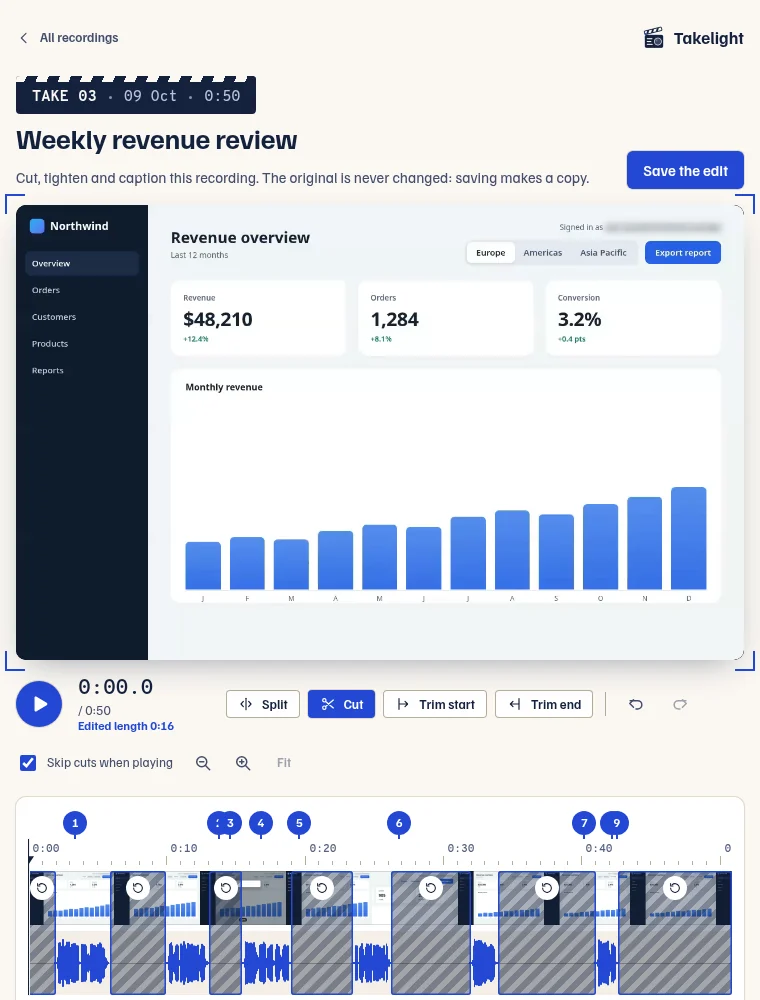The width and height of the screenshot is (760, 1000).
Task: Click the scissors Cut button
Action: click(x=341, y=704)
